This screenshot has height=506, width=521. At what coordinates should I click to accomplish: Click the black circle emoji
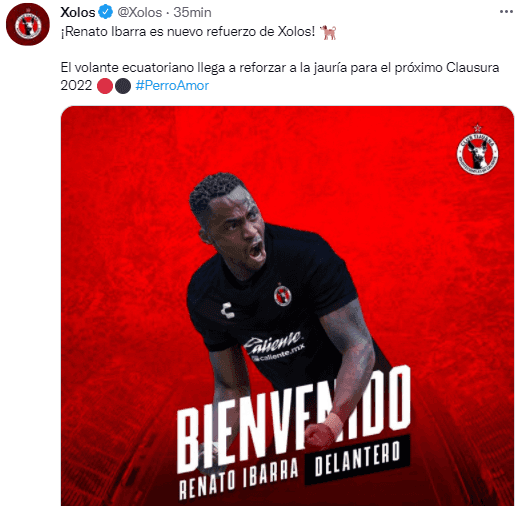(123, 86)
